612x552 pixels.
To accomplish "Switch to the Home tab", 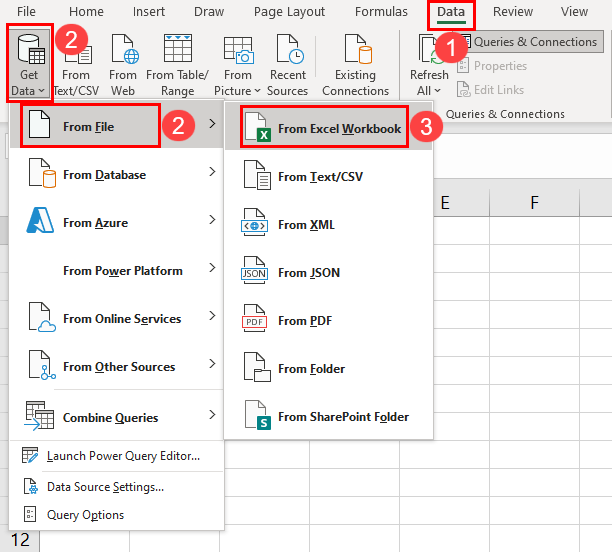I will tap(86, 12).
